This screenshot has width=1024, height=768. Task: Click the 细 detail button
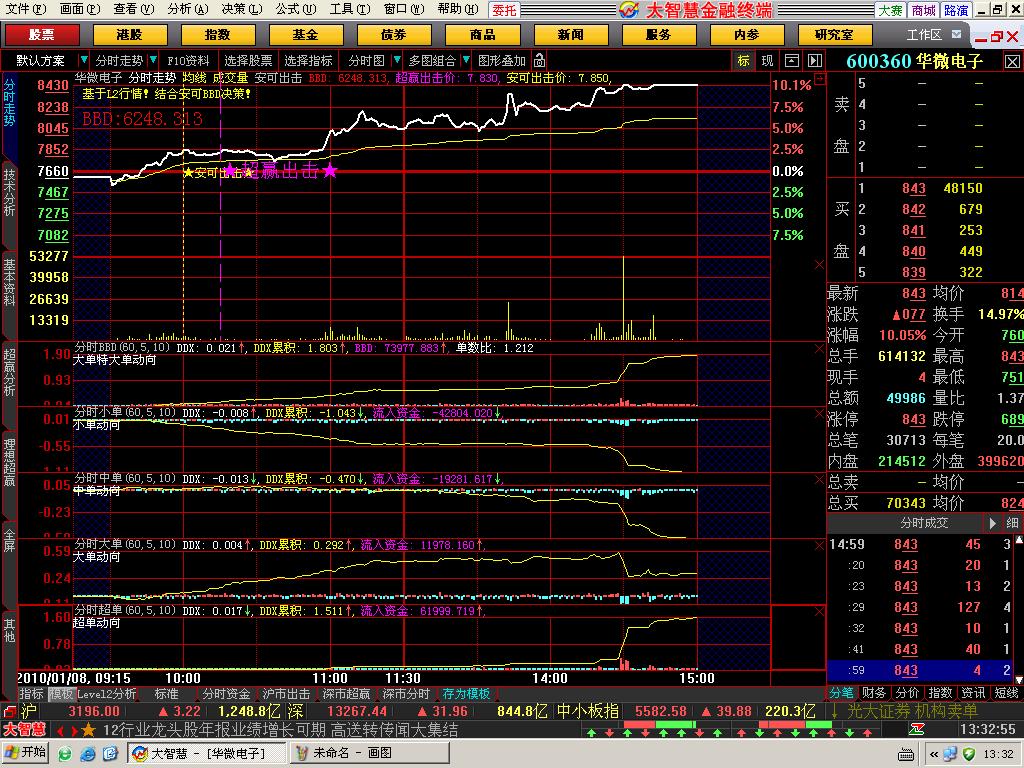pos(1012,523)
